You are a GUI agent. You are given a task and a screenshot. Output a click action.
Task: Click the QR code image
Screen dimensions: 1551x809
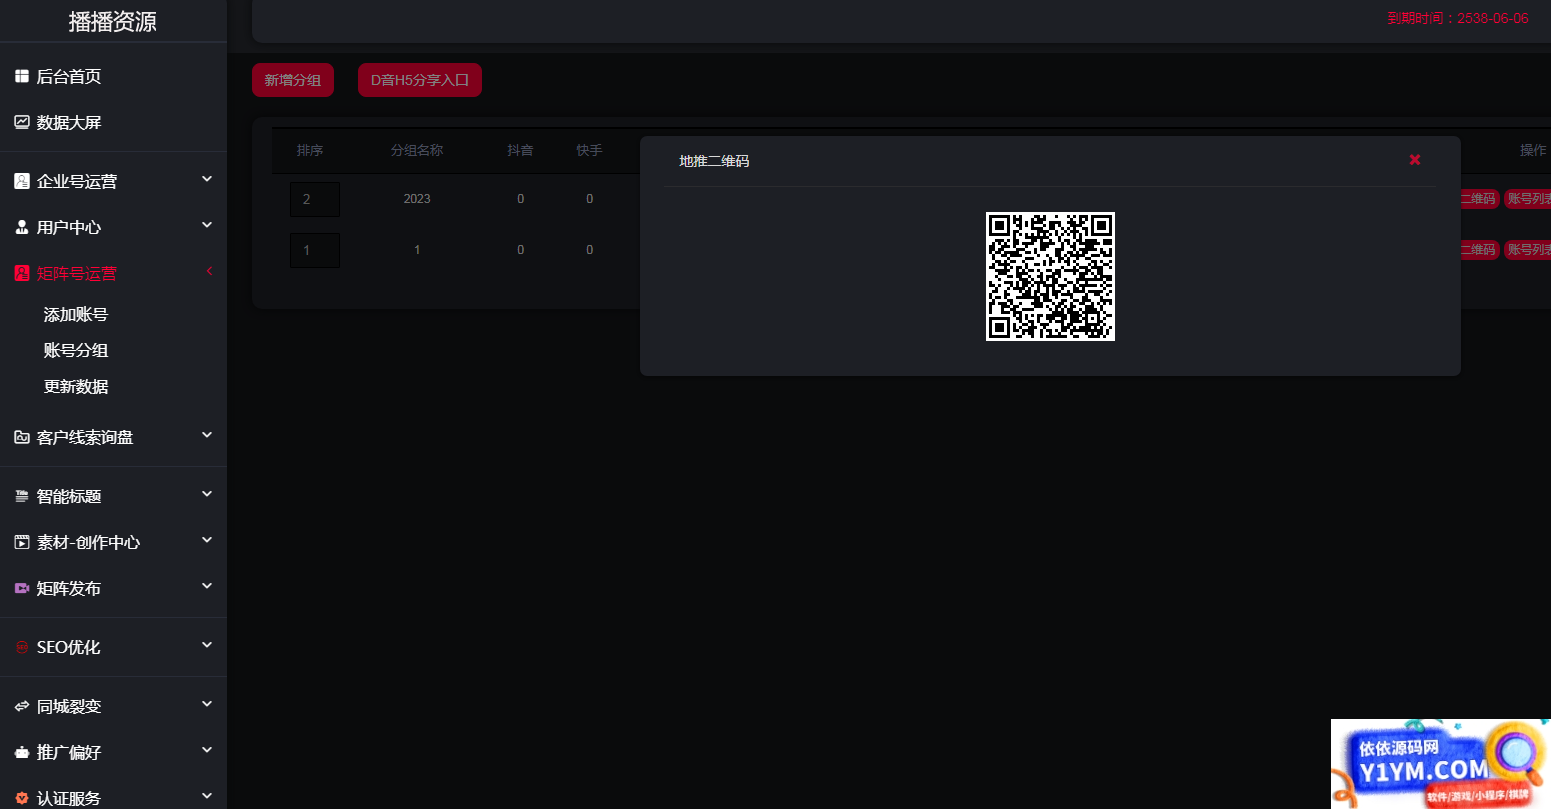point(1050,276)
